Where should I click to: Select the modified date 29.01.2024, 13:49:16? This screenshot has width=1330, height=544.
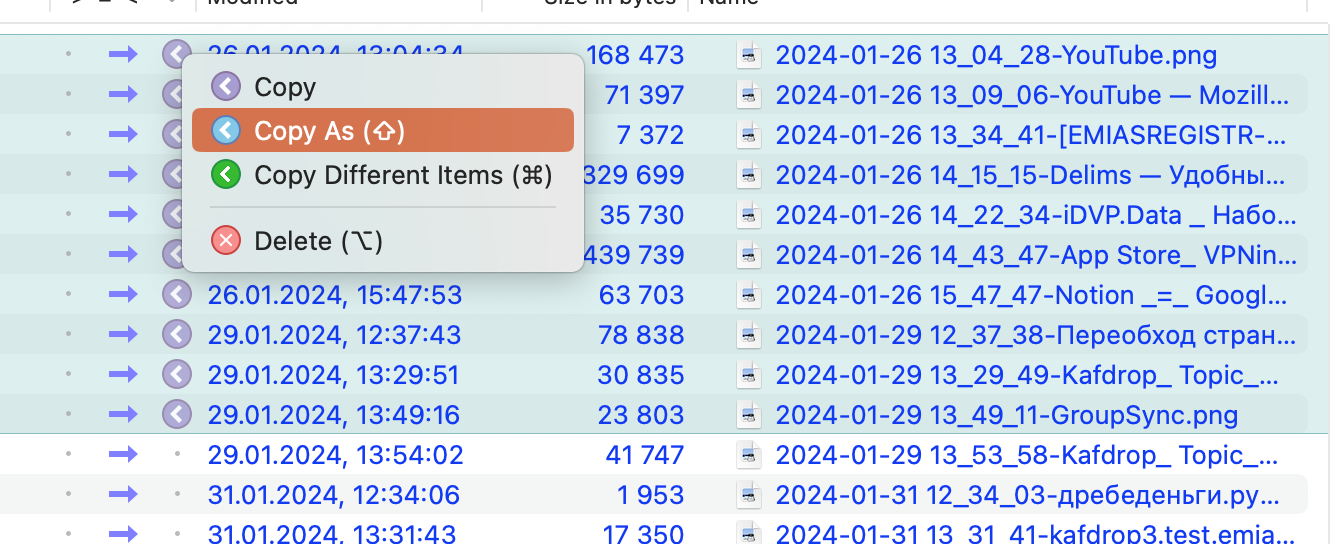point(333,415)
